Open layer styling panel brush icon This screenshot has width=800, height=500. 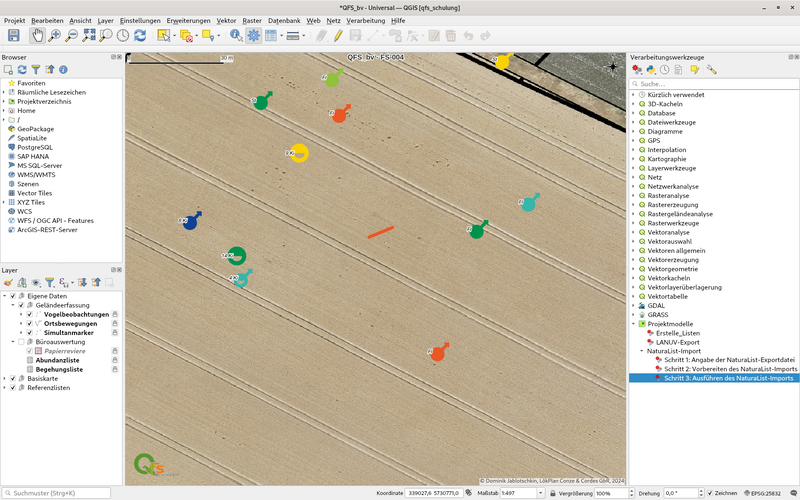coord(8,282)
